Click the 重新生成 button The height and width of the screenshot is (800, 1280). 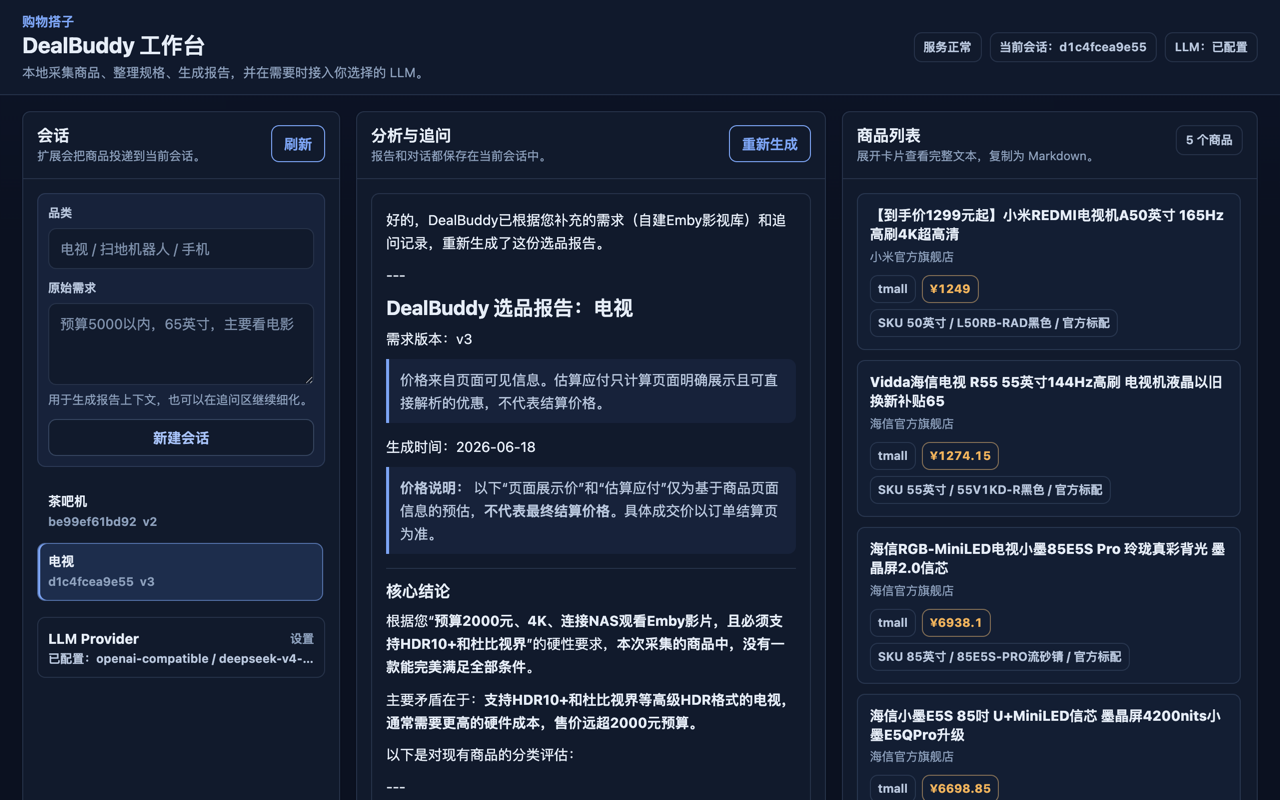pyautogui.click(x=770, y=144)
